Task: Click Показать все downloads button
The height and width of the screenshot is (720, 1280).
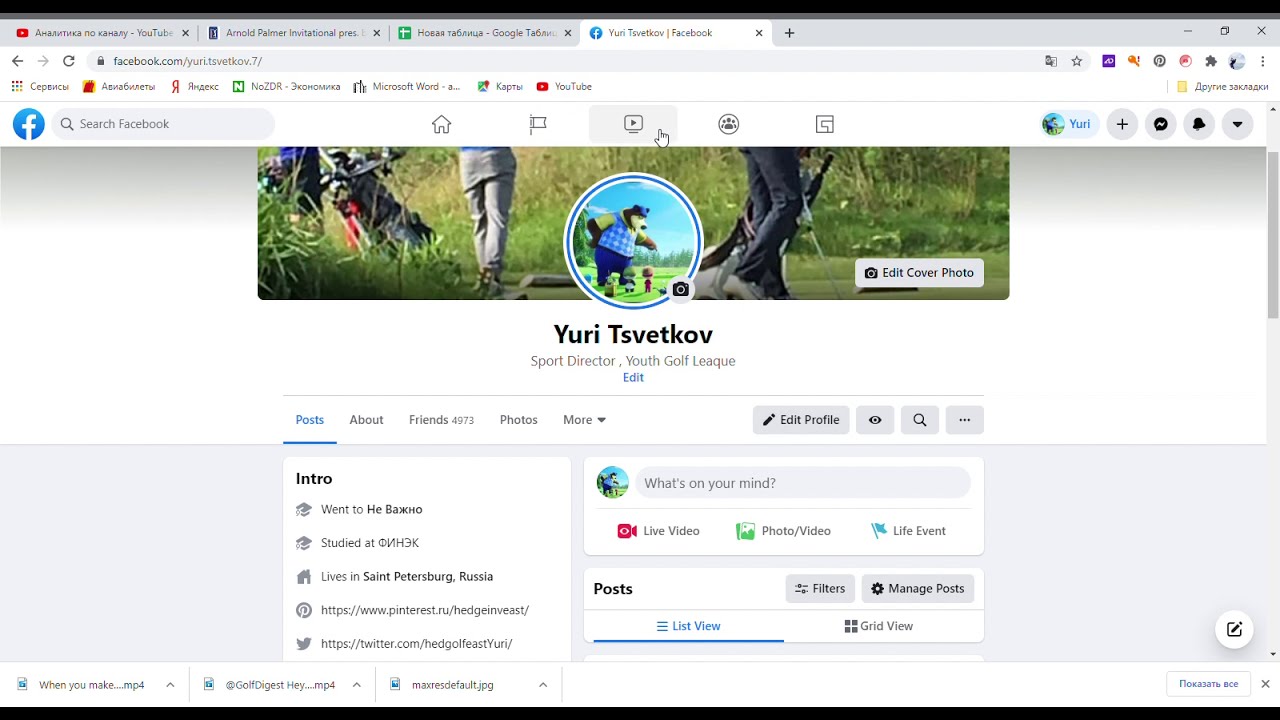Action: pos(1208,684)
